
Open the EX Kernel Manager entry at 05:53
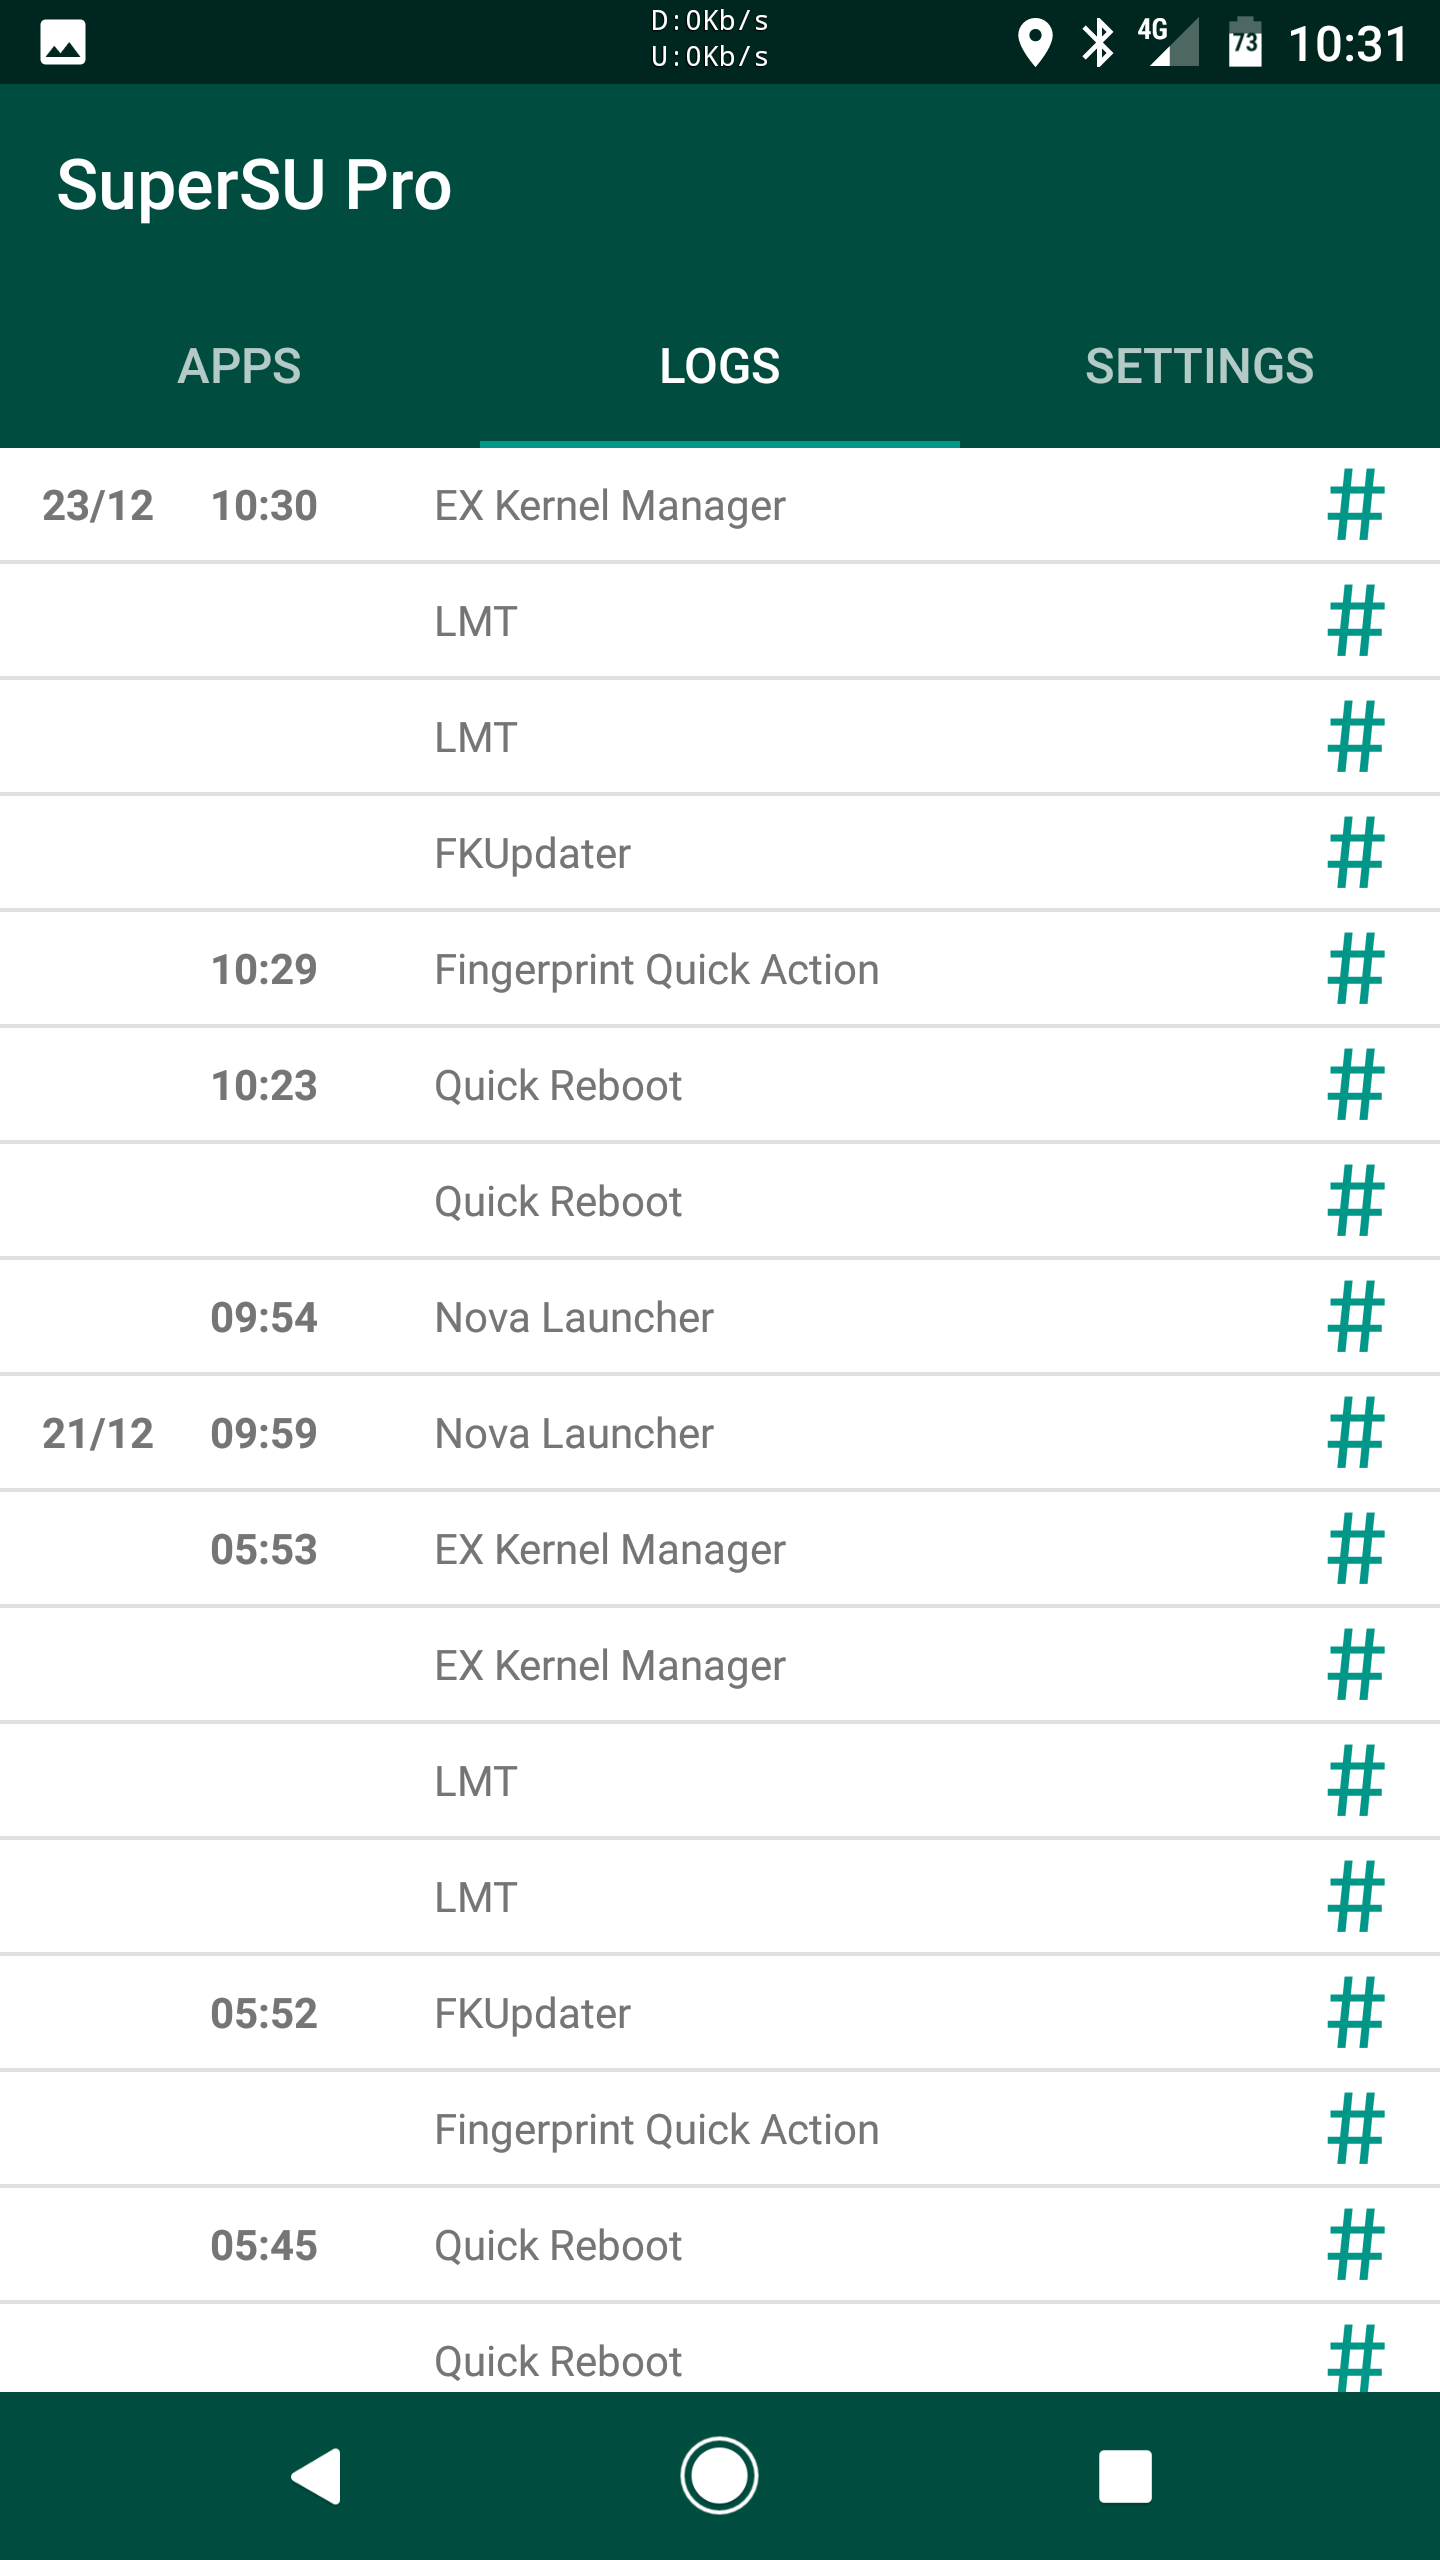pos(720,1549)
